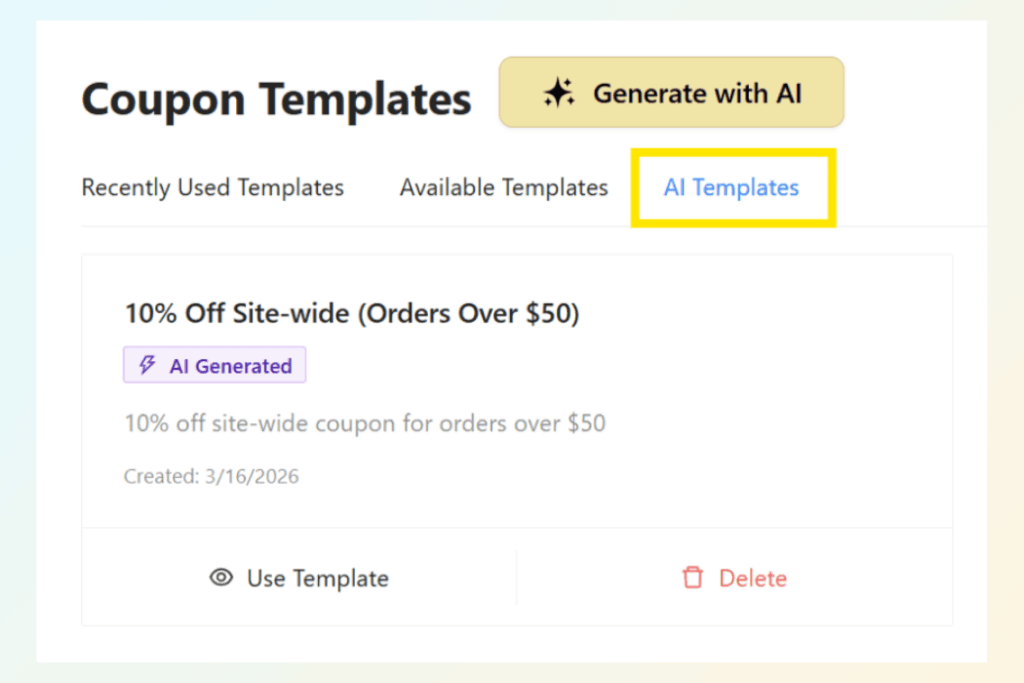Delete the 10% Off Site-wide template
1024x683 pixels.
coord(733,578)
